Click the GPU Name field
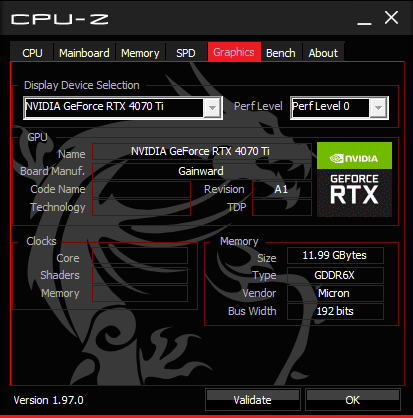Screen dimensions: 413x418 pyautogui.click(x=202, y=152)
